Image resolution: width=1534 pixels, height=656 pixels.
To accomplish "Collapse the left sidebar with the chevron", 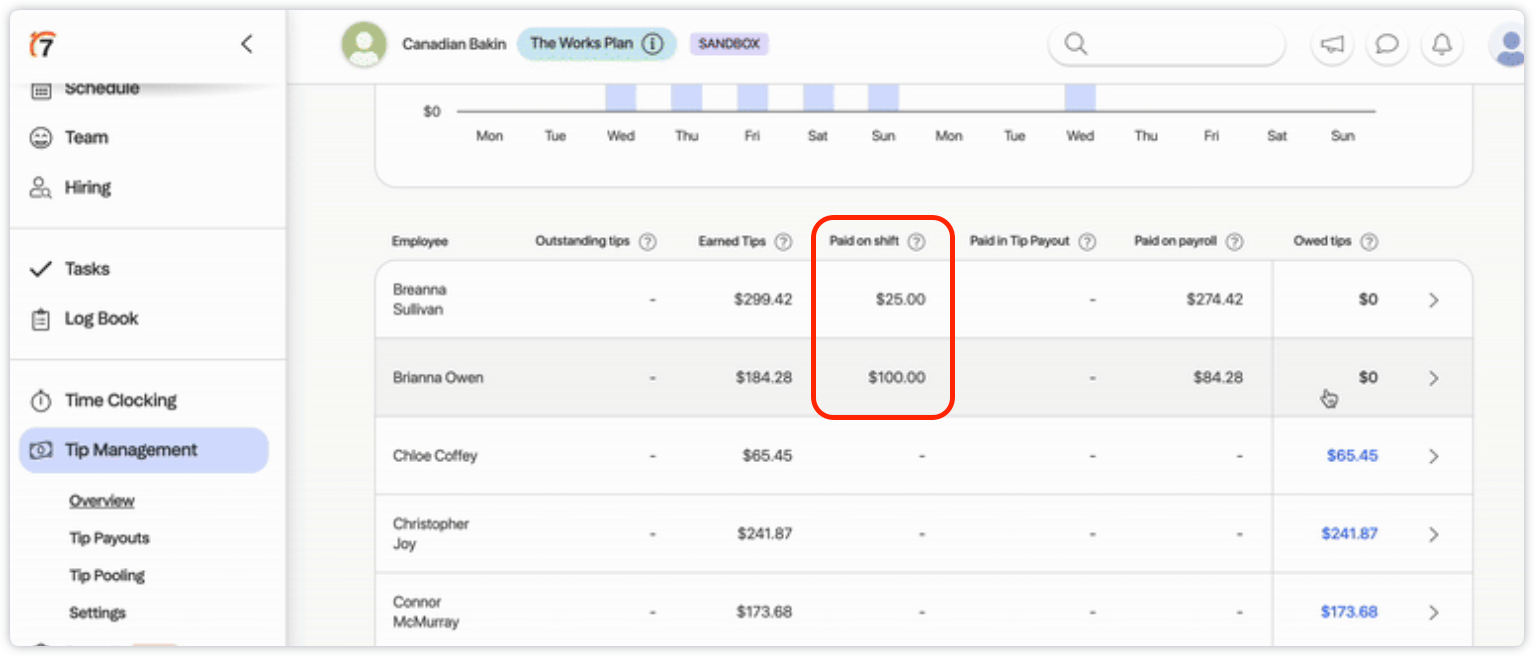I will click(x=247, y=44).
